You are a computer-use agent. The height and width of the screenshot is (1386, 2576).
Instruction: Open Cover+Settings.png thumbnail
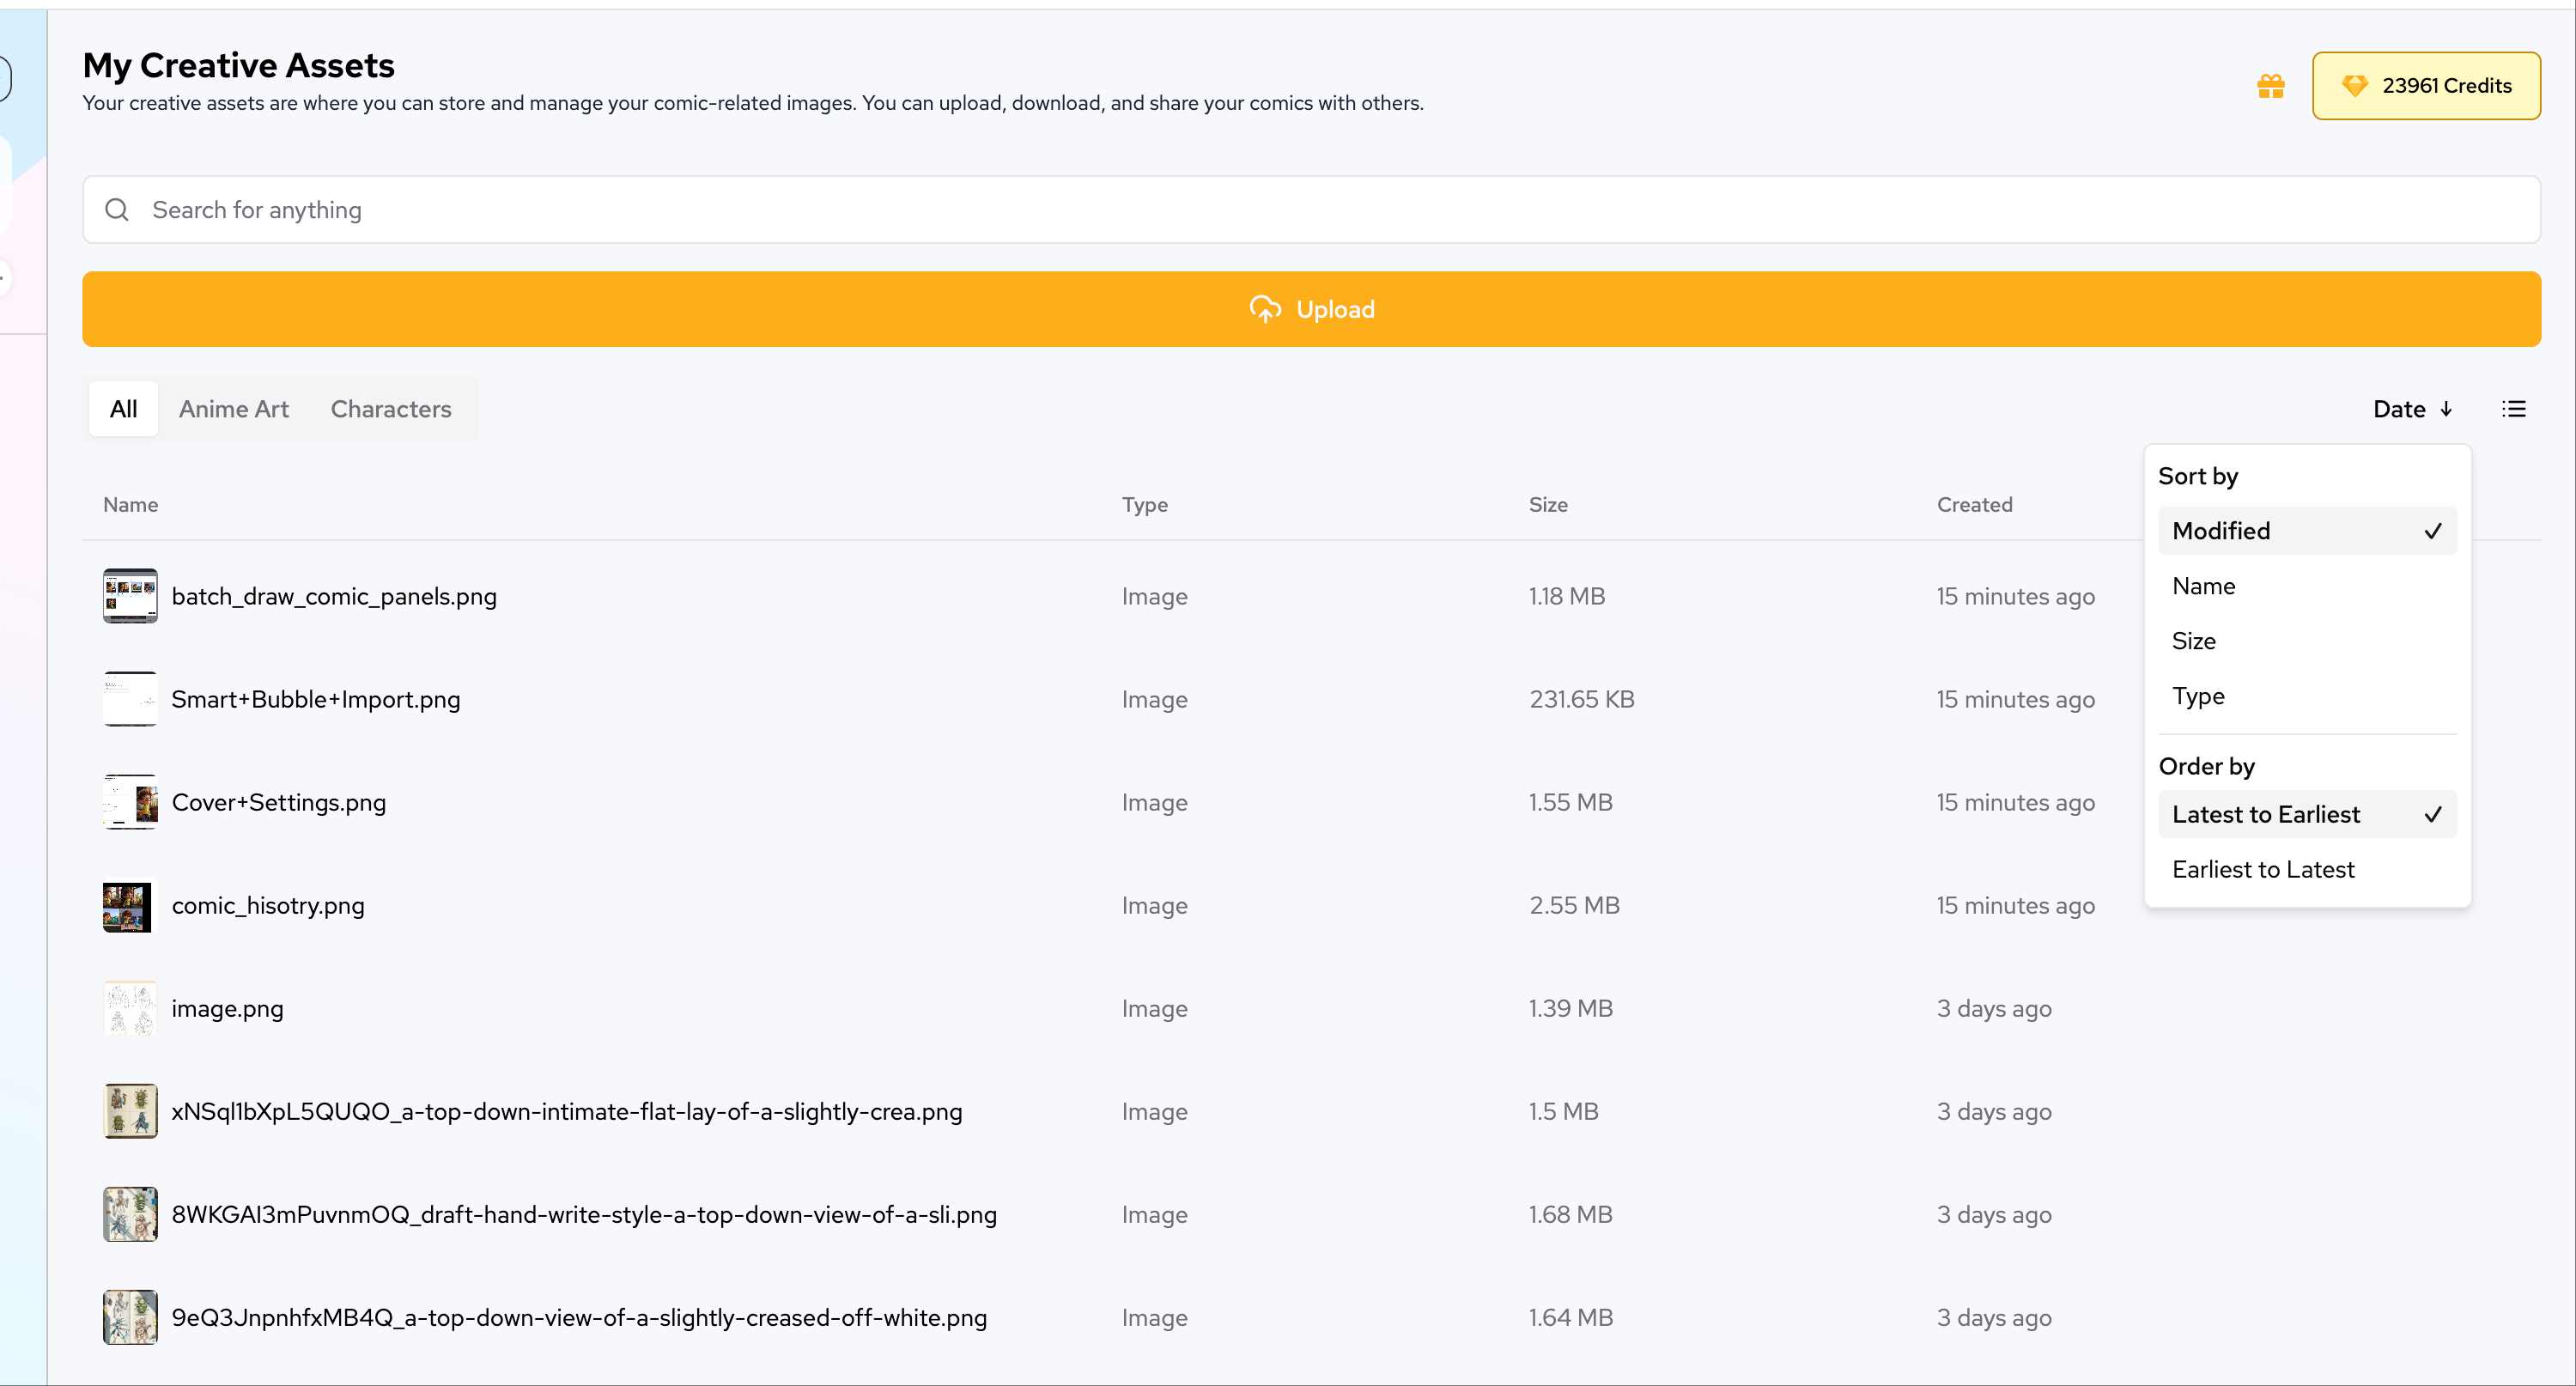(x=130, y=802)
